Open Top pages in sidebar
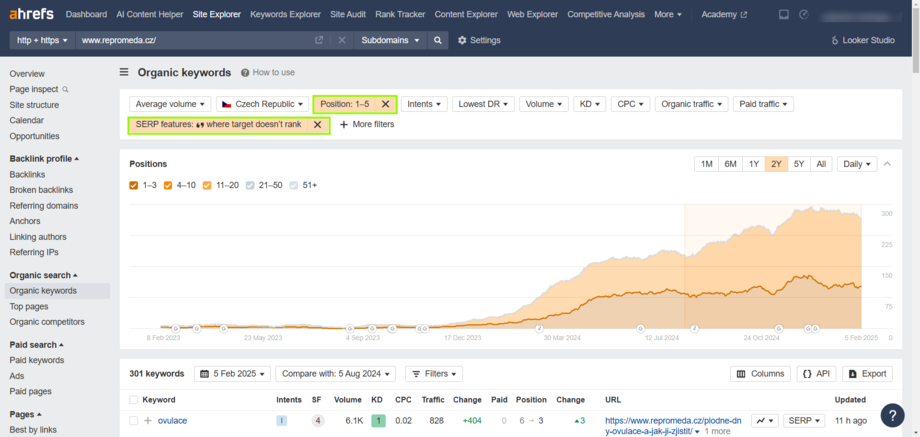 pos(29,307)
